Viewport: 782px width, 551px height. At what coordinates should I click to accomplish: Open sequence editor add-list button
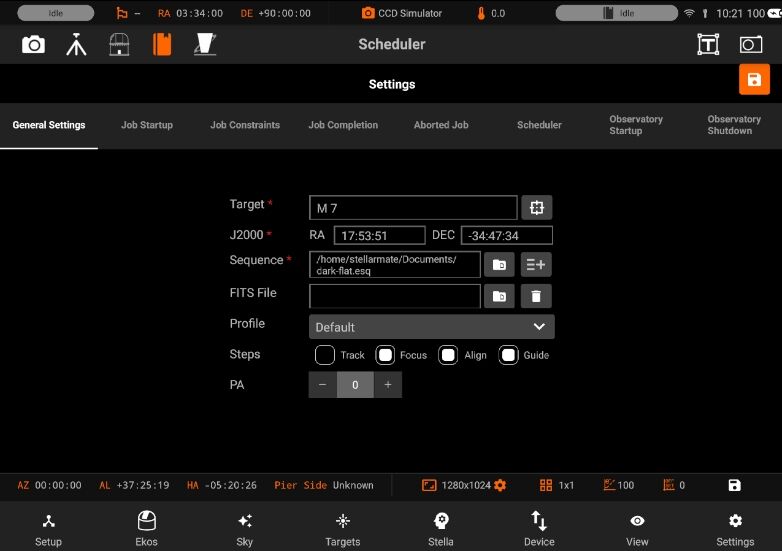click(536, 264)
